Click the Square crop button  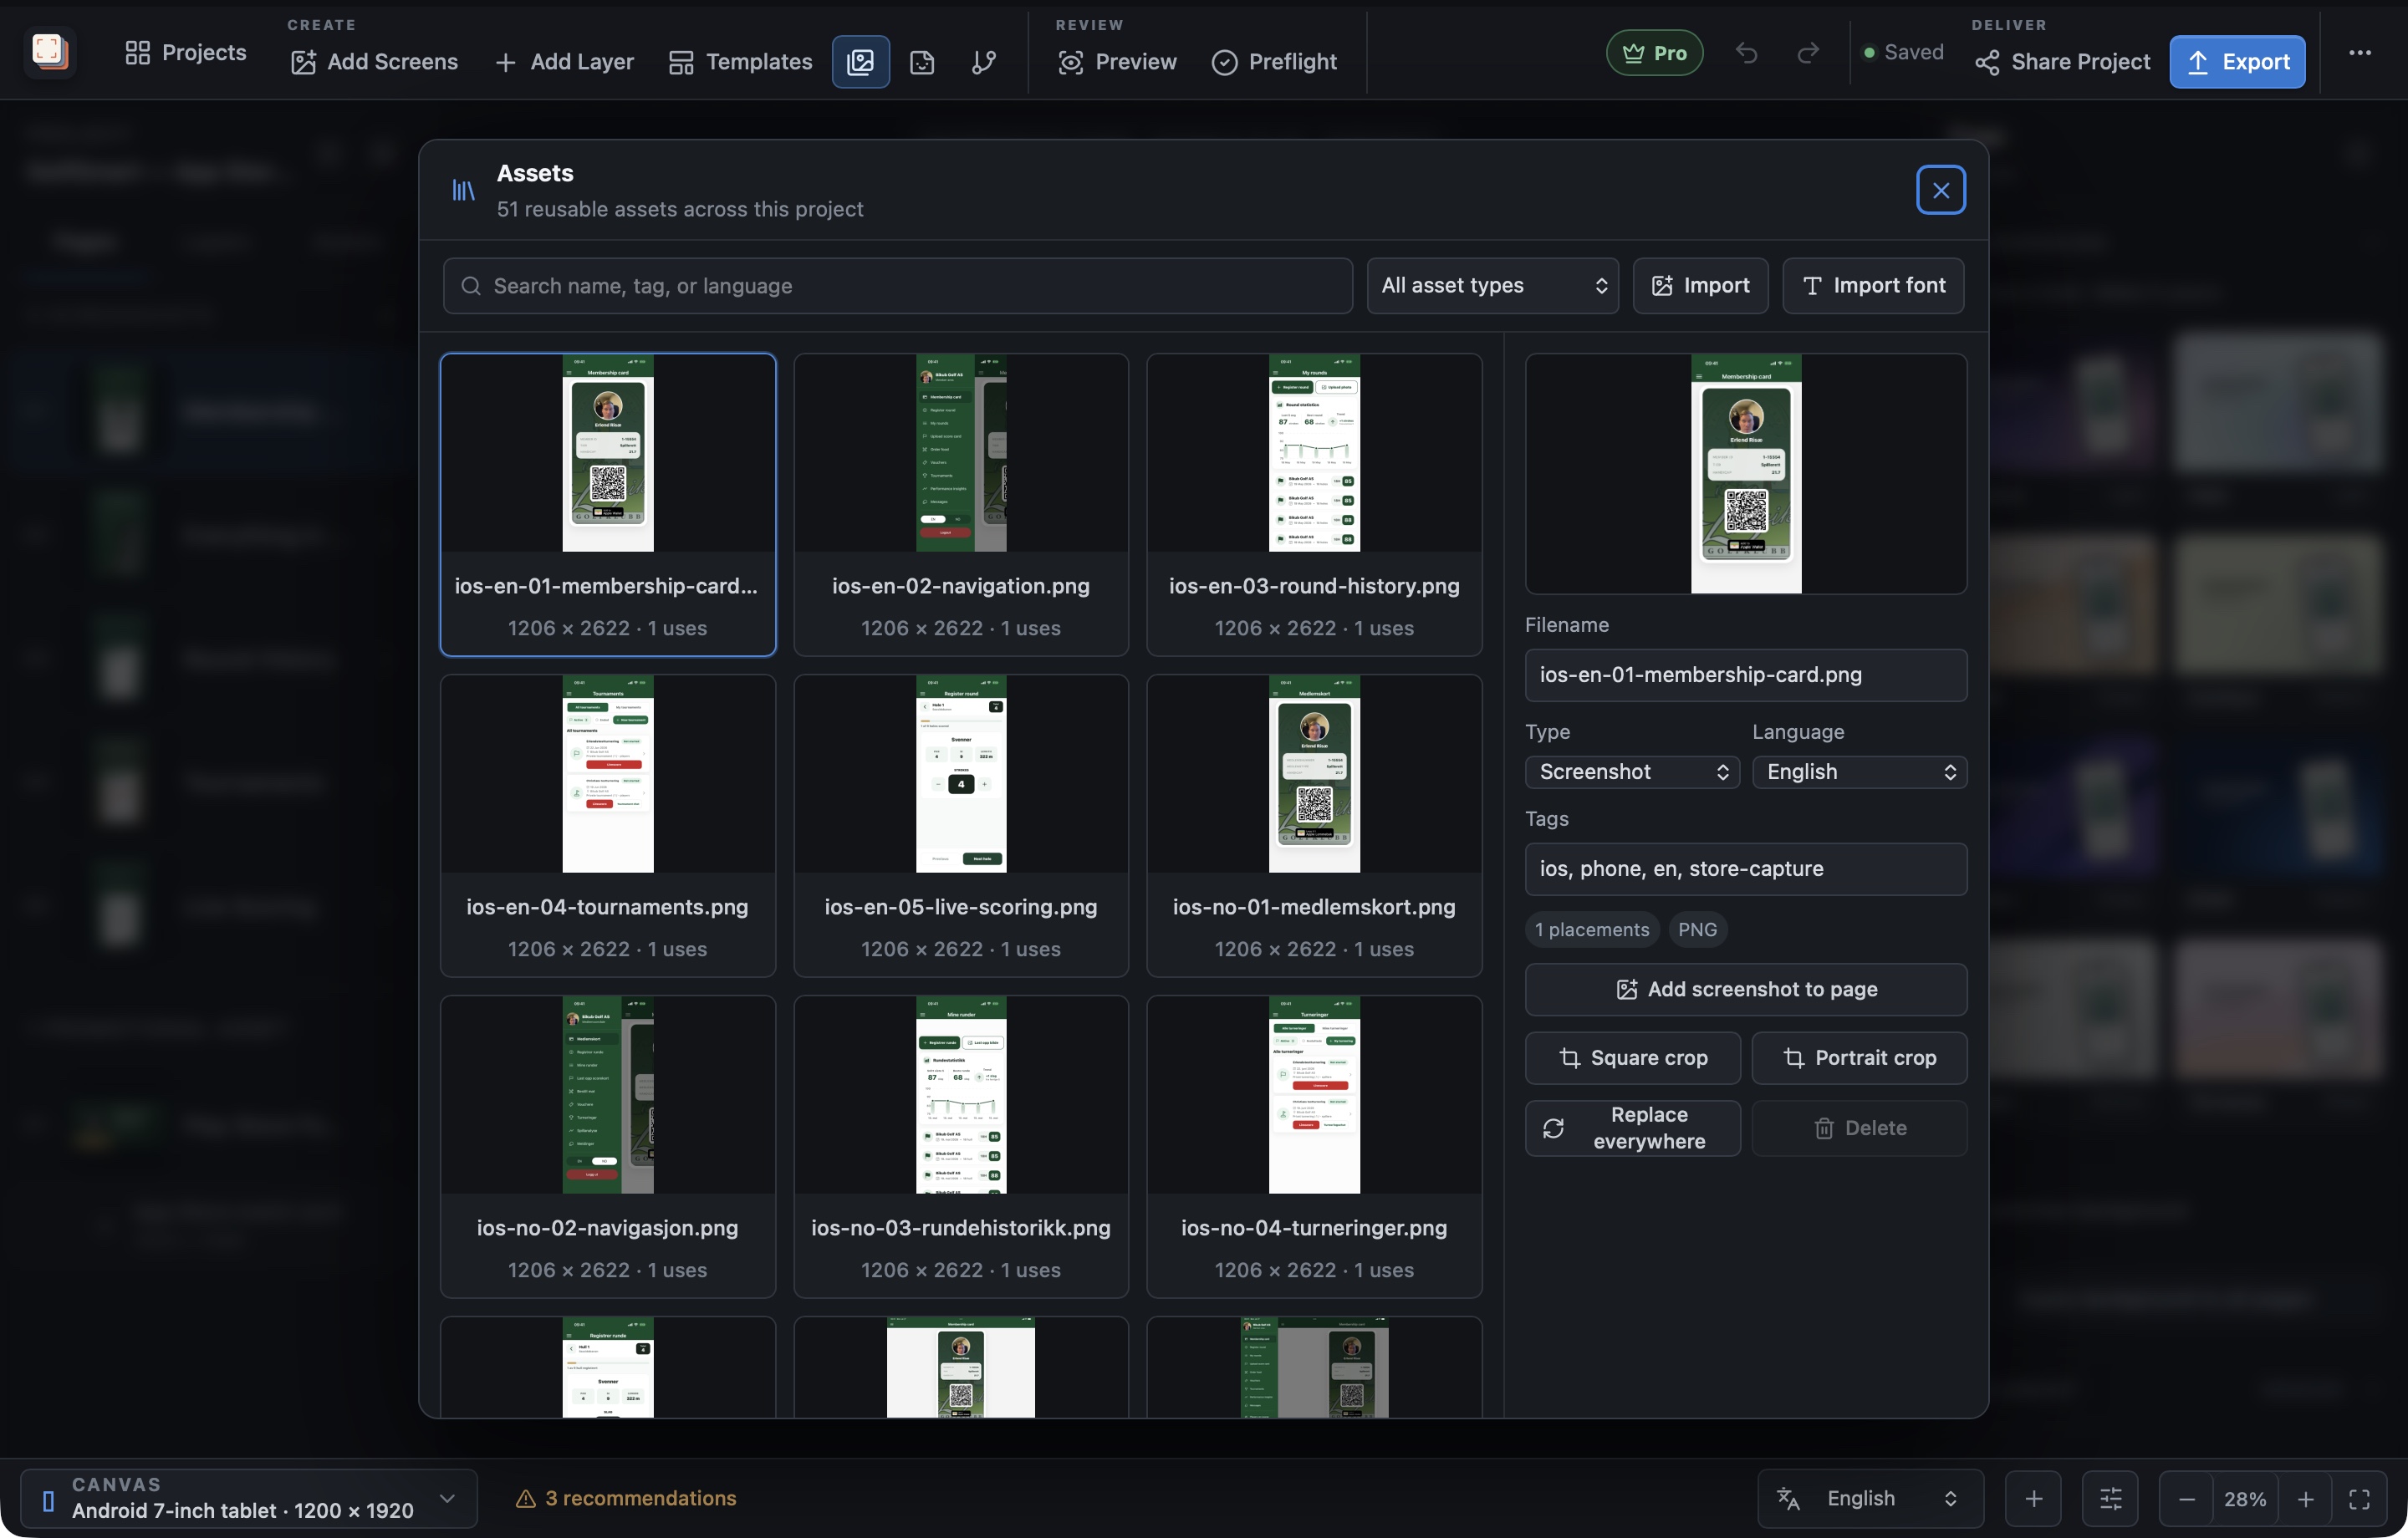coord(1632,1058)
